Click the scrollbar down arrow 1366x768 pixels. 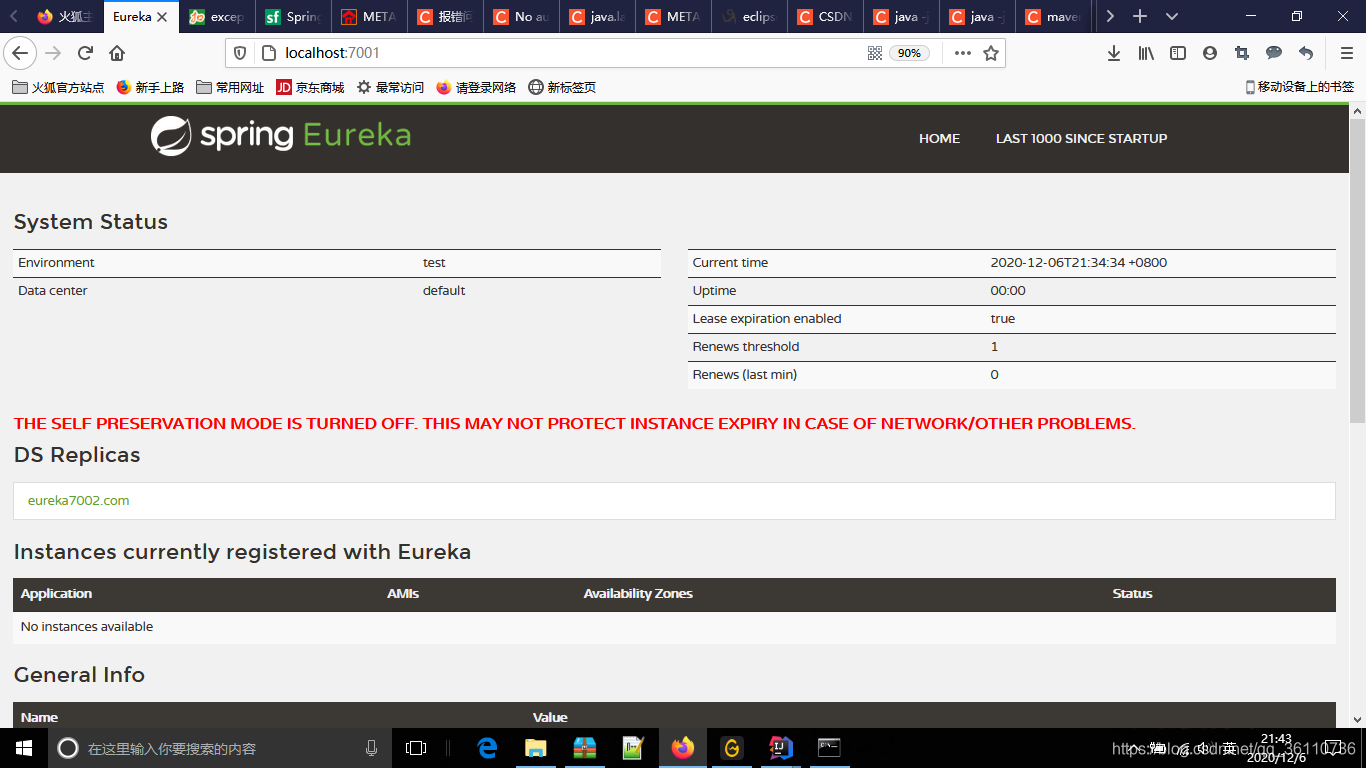pos(1357,719)
